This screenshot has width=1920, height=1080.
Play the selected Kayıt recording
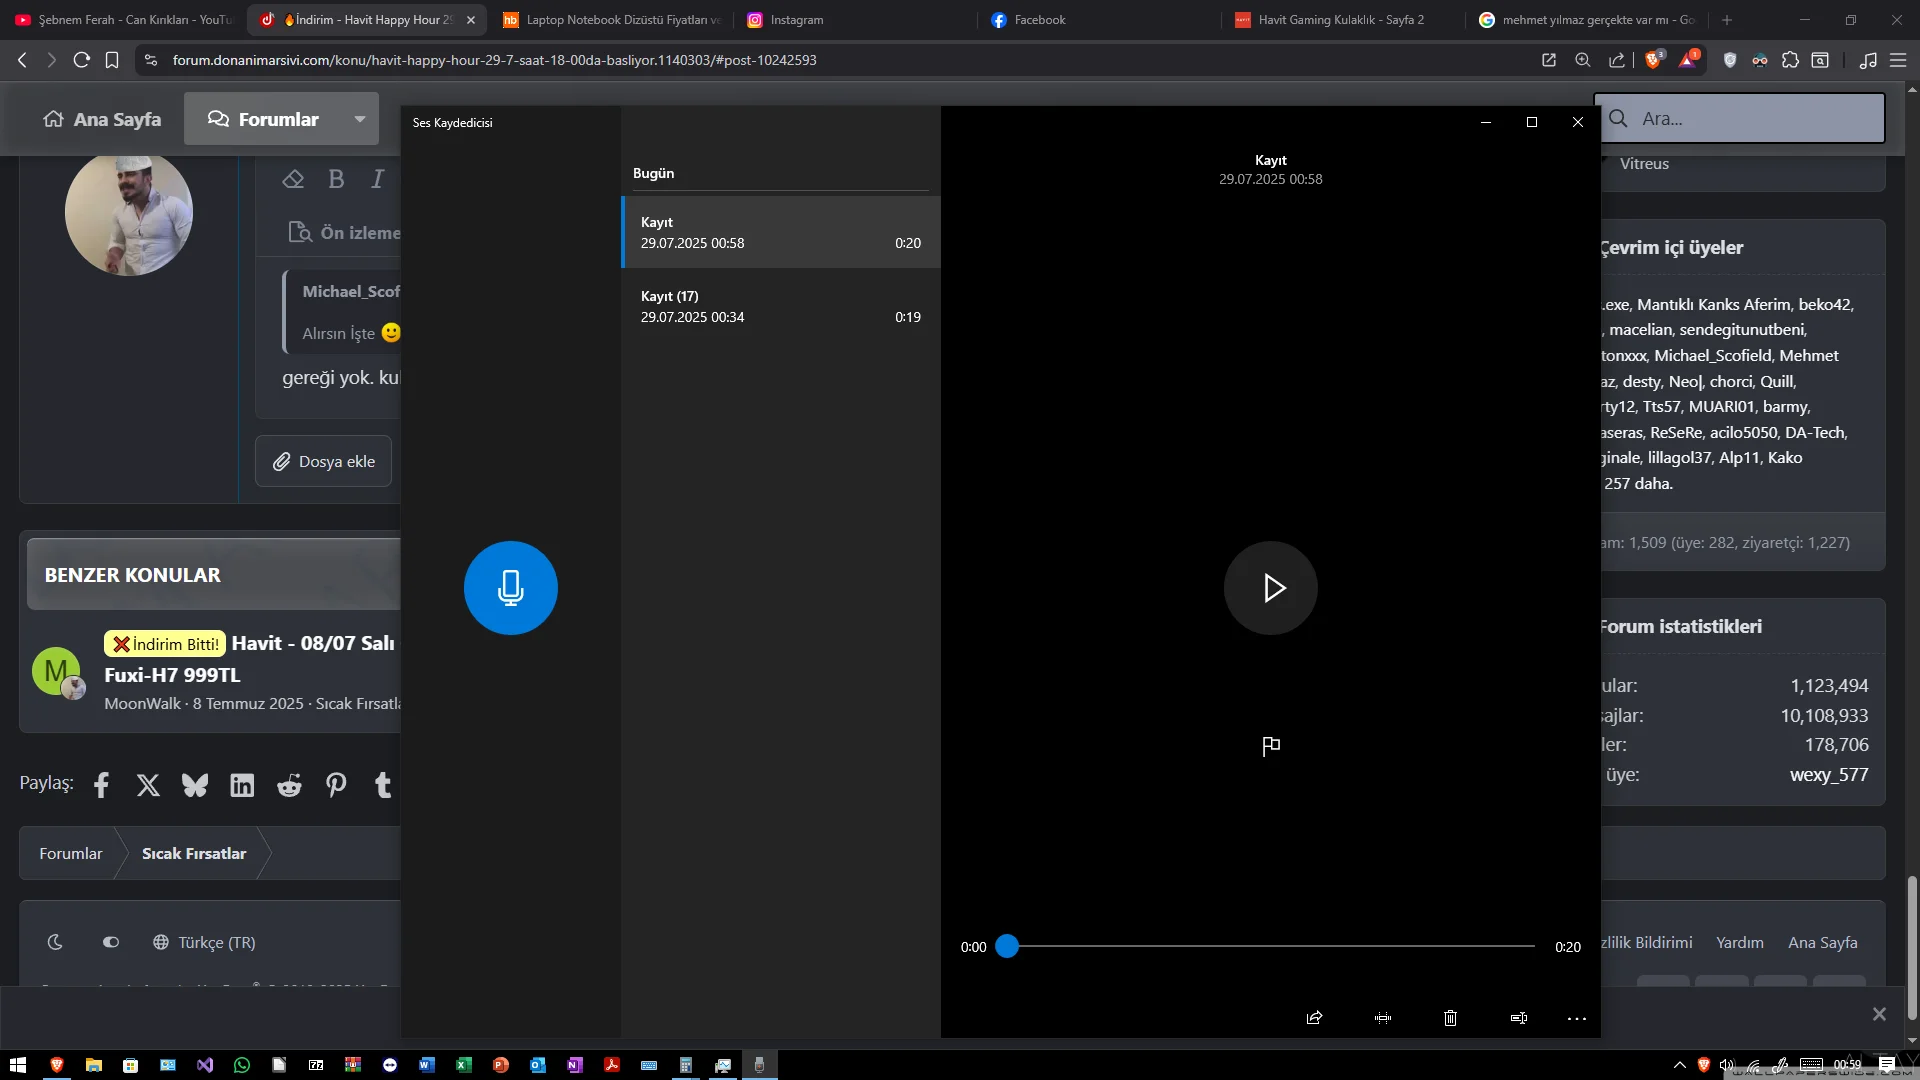[x=1270, y=588]
